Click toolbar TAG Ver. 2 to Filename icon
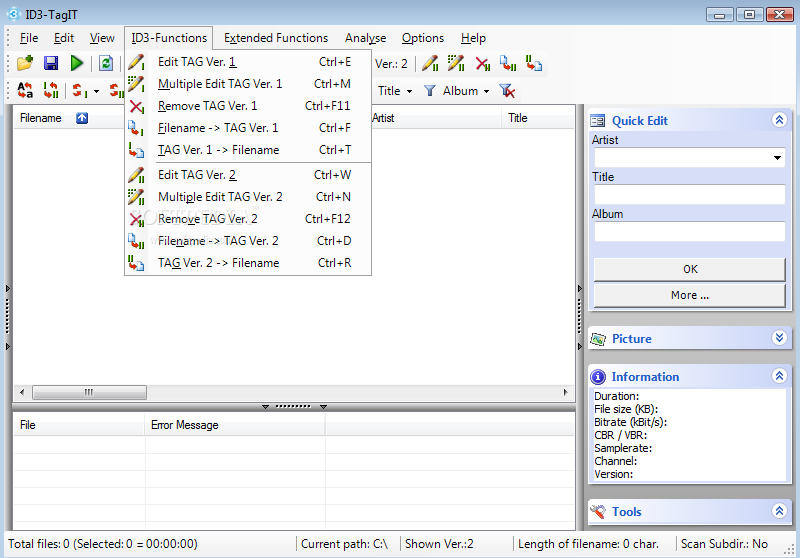Viewport: 800px width, 558px height. [x=534, y=64]
